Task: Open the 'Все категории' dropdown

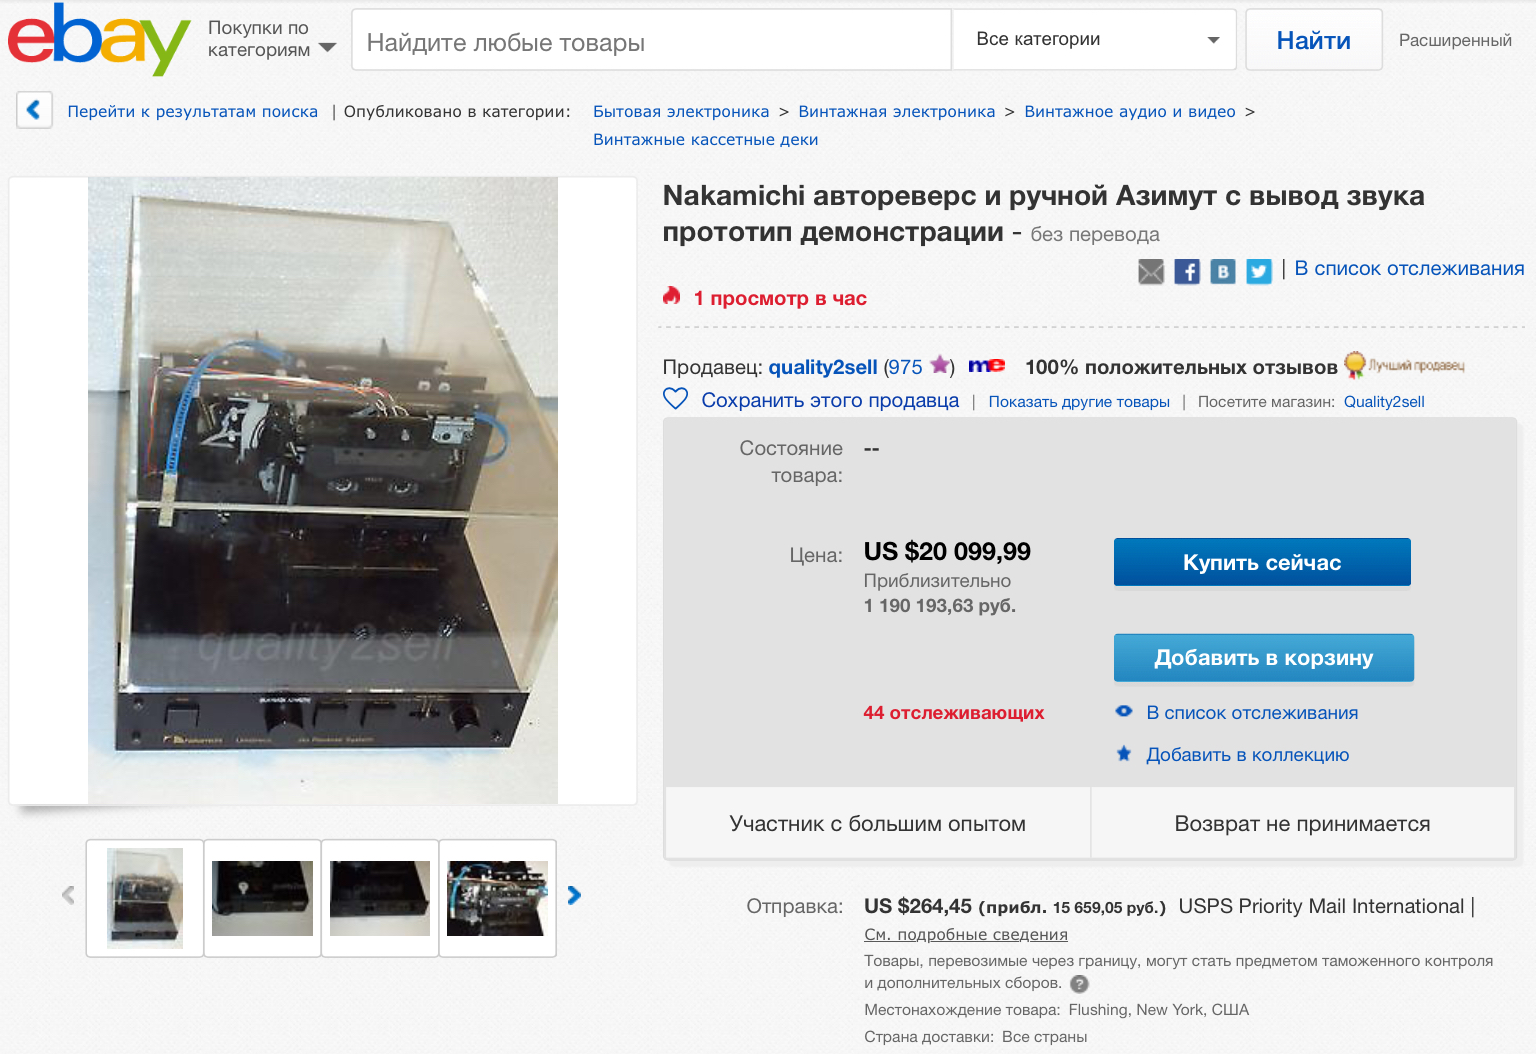Action: 1095,40
